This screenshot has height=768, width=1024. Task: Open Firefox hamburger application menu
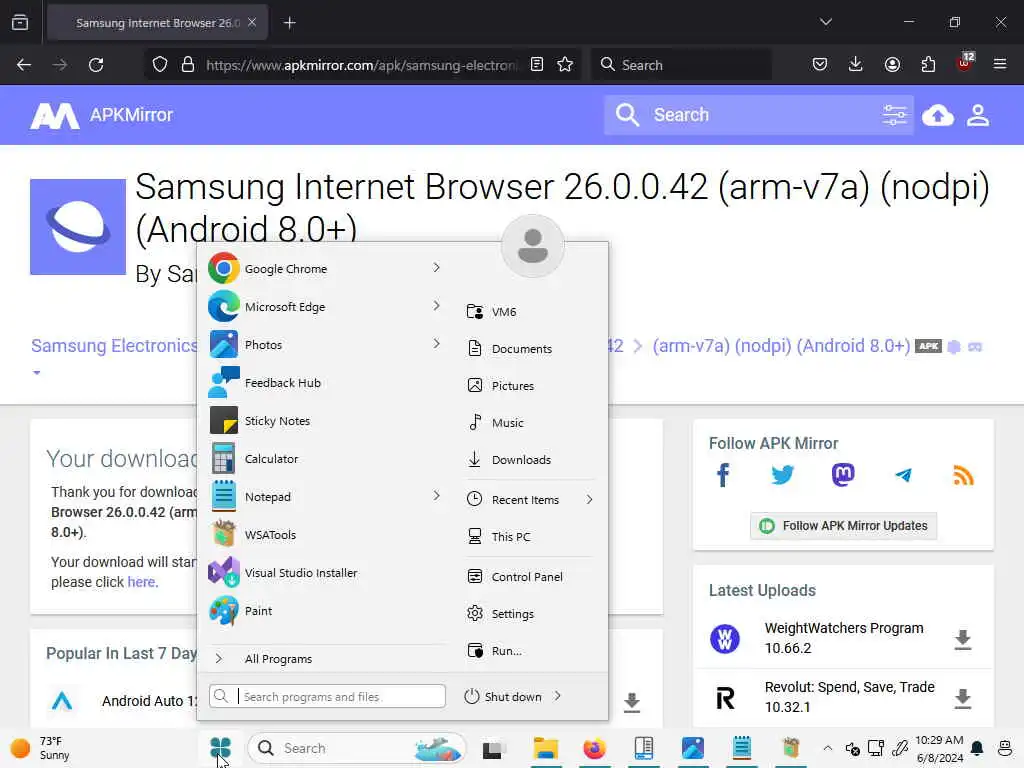click(x=1000, y=64)
